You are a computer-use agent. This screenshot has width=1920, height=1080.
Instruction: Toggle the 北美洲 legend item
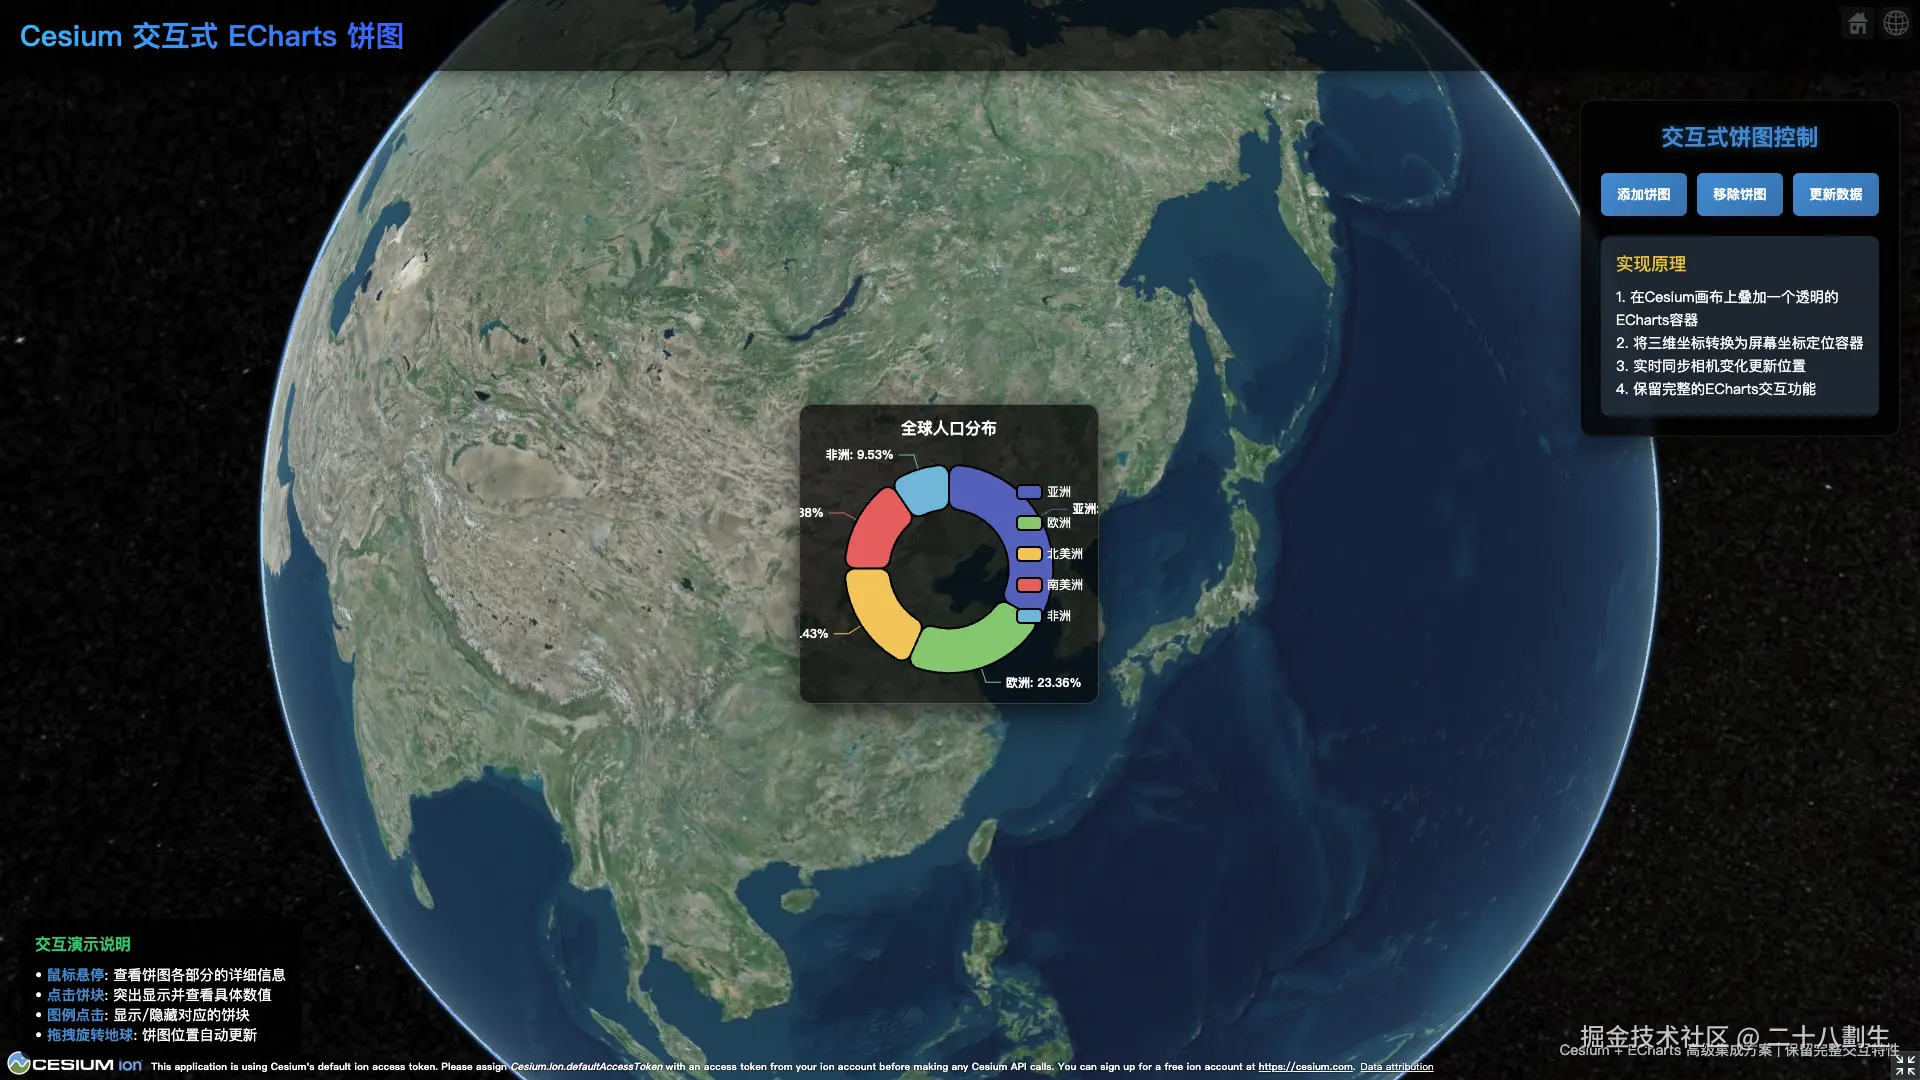1050,554
